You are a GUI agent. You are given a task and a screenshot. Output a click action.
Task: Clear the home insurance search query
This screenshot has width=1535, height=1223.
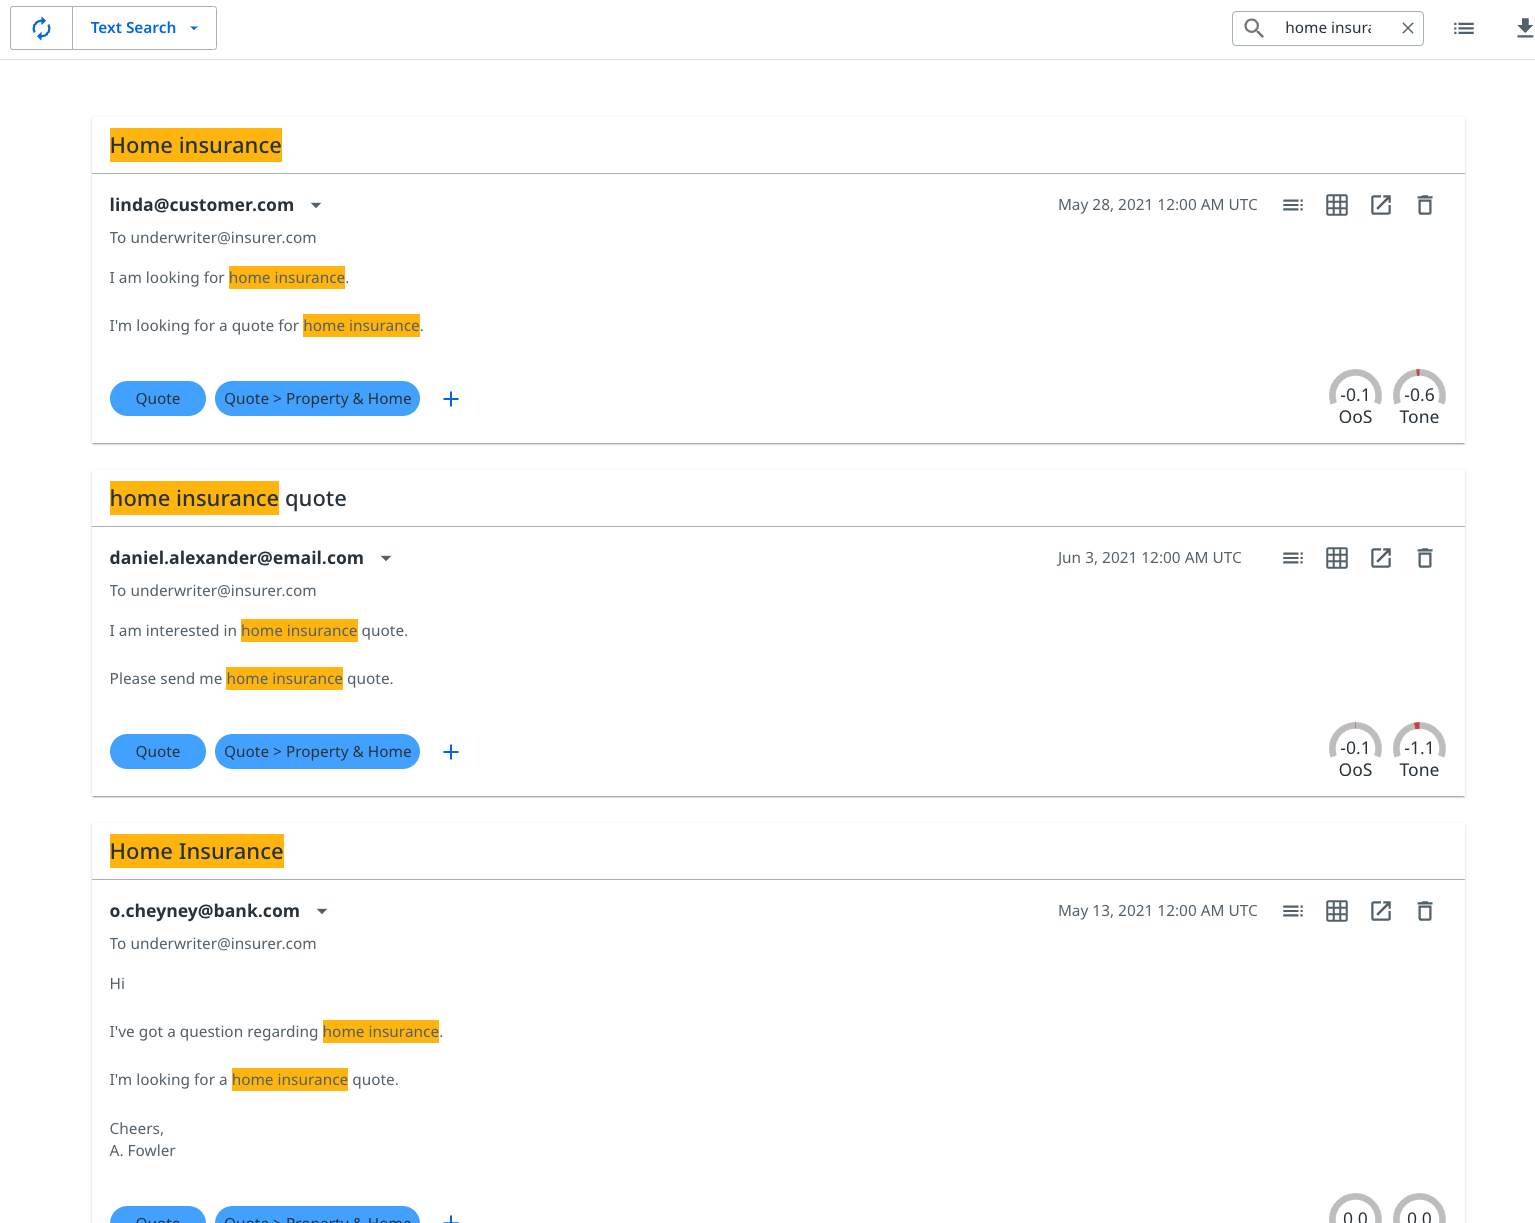(x=1408, y=27)
